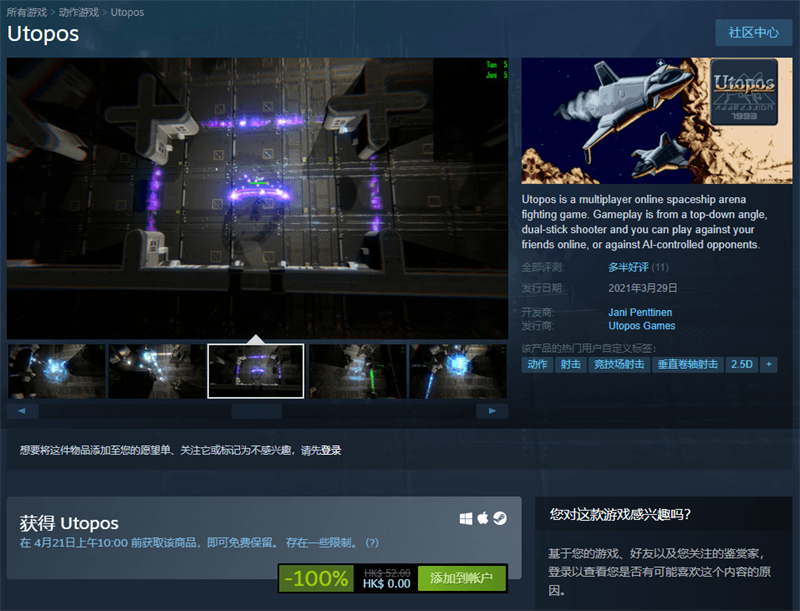Screen dimensions: 800x611
Task: Select the first screenshot thumbnail
Action: click(x=57, y=371)
